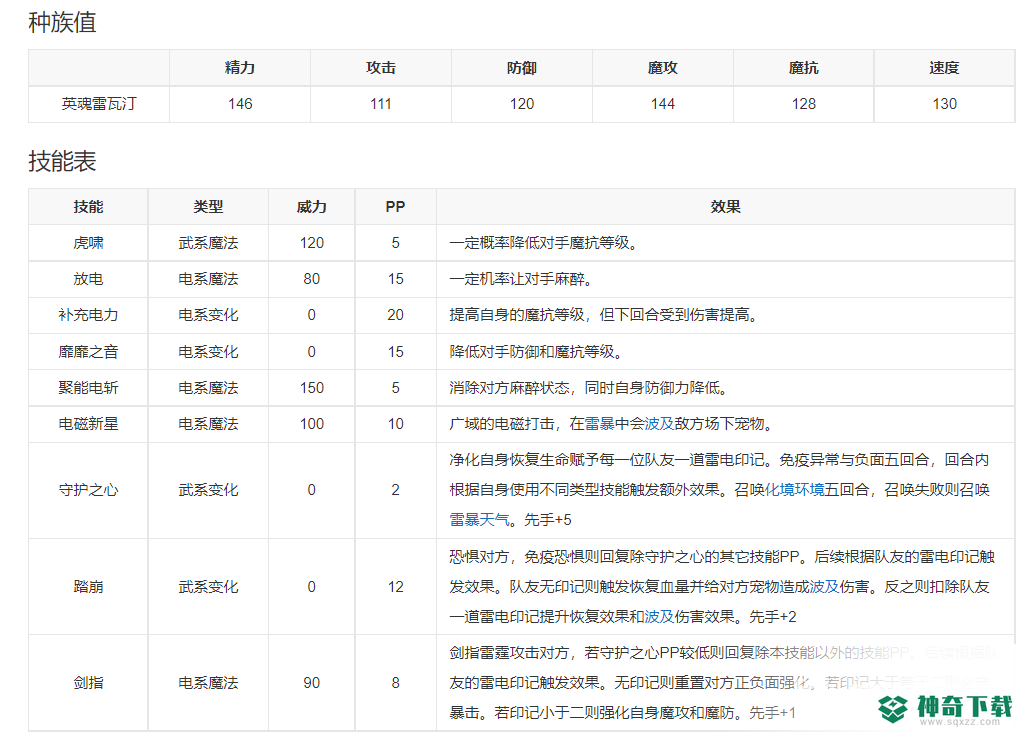Select the 速度 value 130
This screenshot has width=1032, height=746.
pyautogui.click(x=944, y=104)
